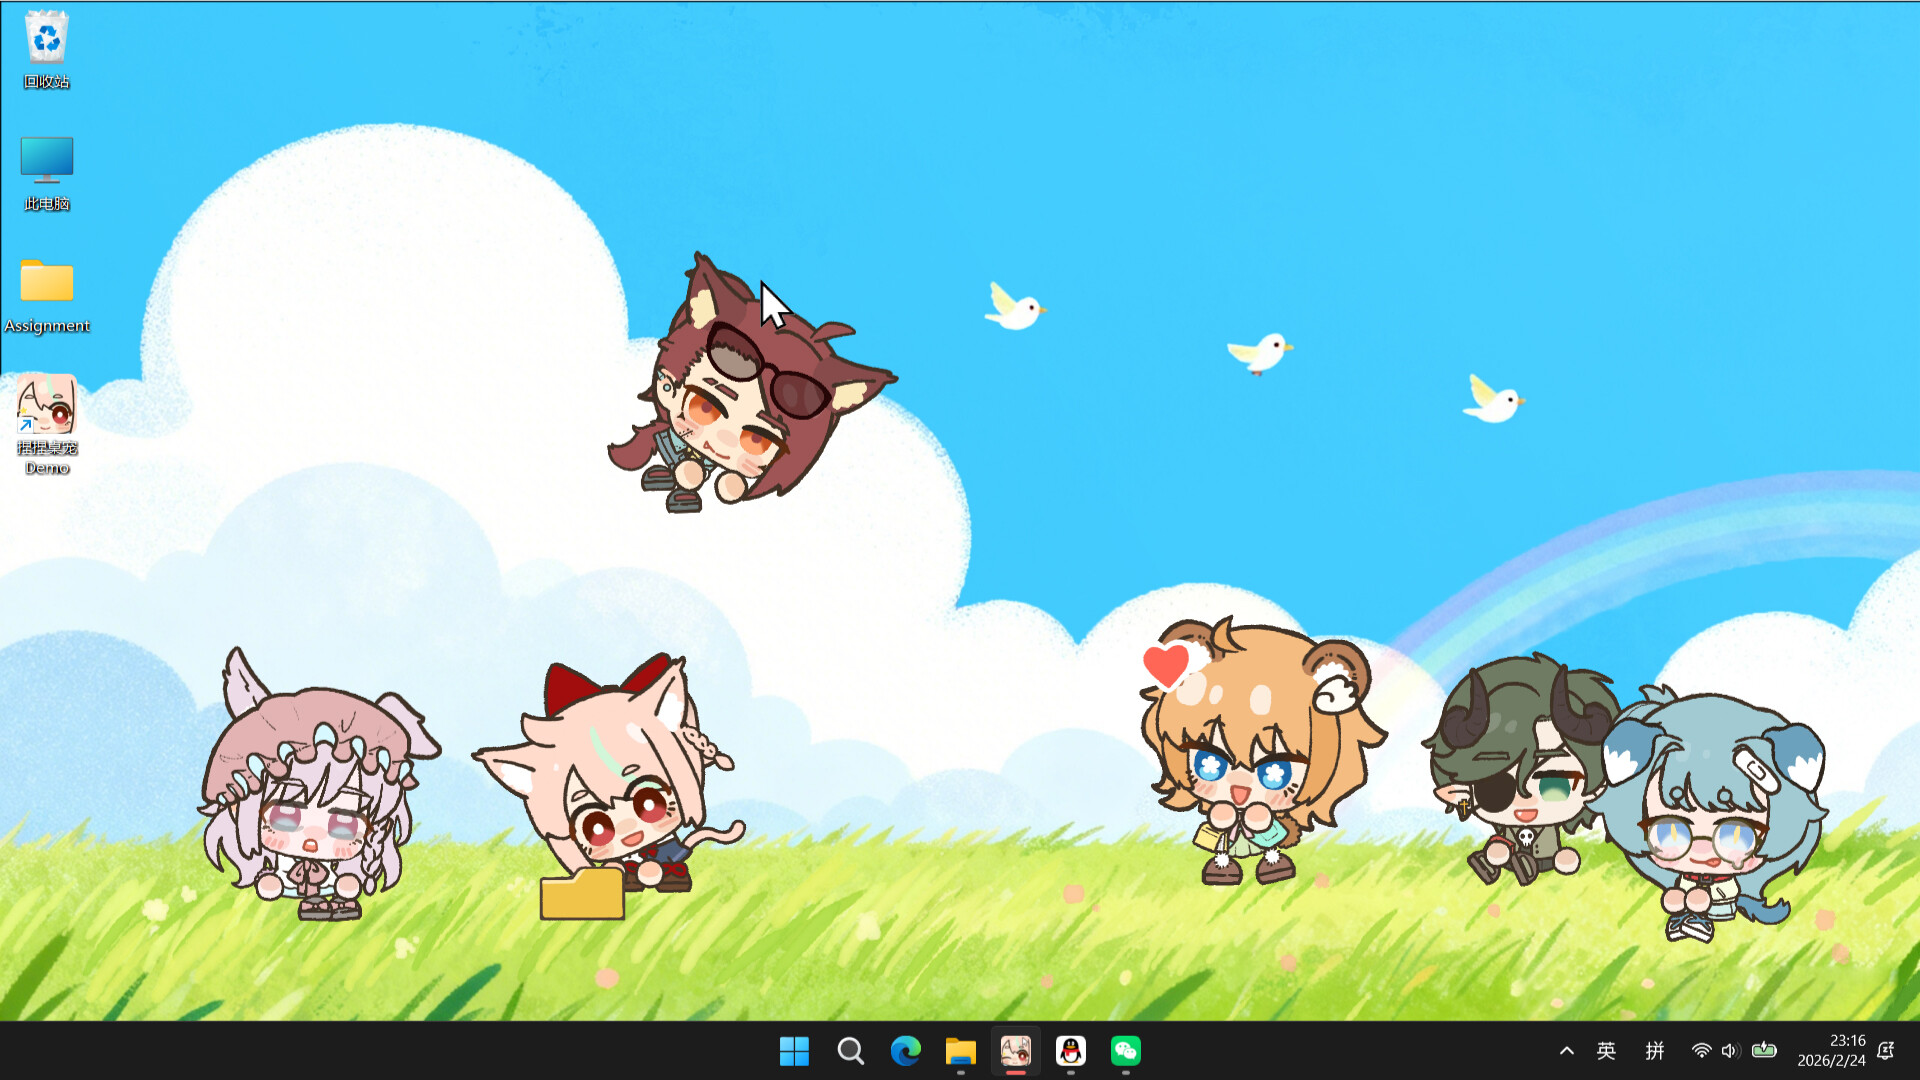Open Wi-Fi quick settings from the tray
This screenshot has height=1080, width=1920.
[x=1701, y=1051]
